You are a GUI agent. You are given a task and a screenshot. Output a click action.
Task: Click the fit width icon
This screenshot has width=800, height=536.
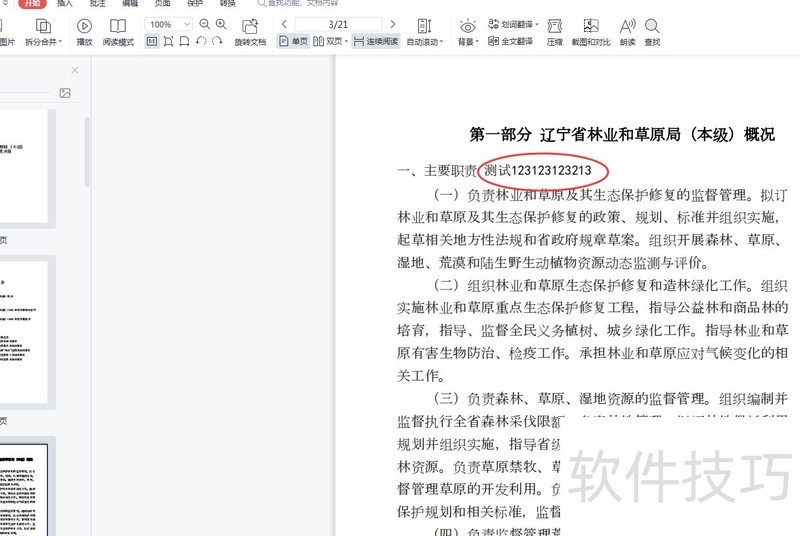[185, 41]
